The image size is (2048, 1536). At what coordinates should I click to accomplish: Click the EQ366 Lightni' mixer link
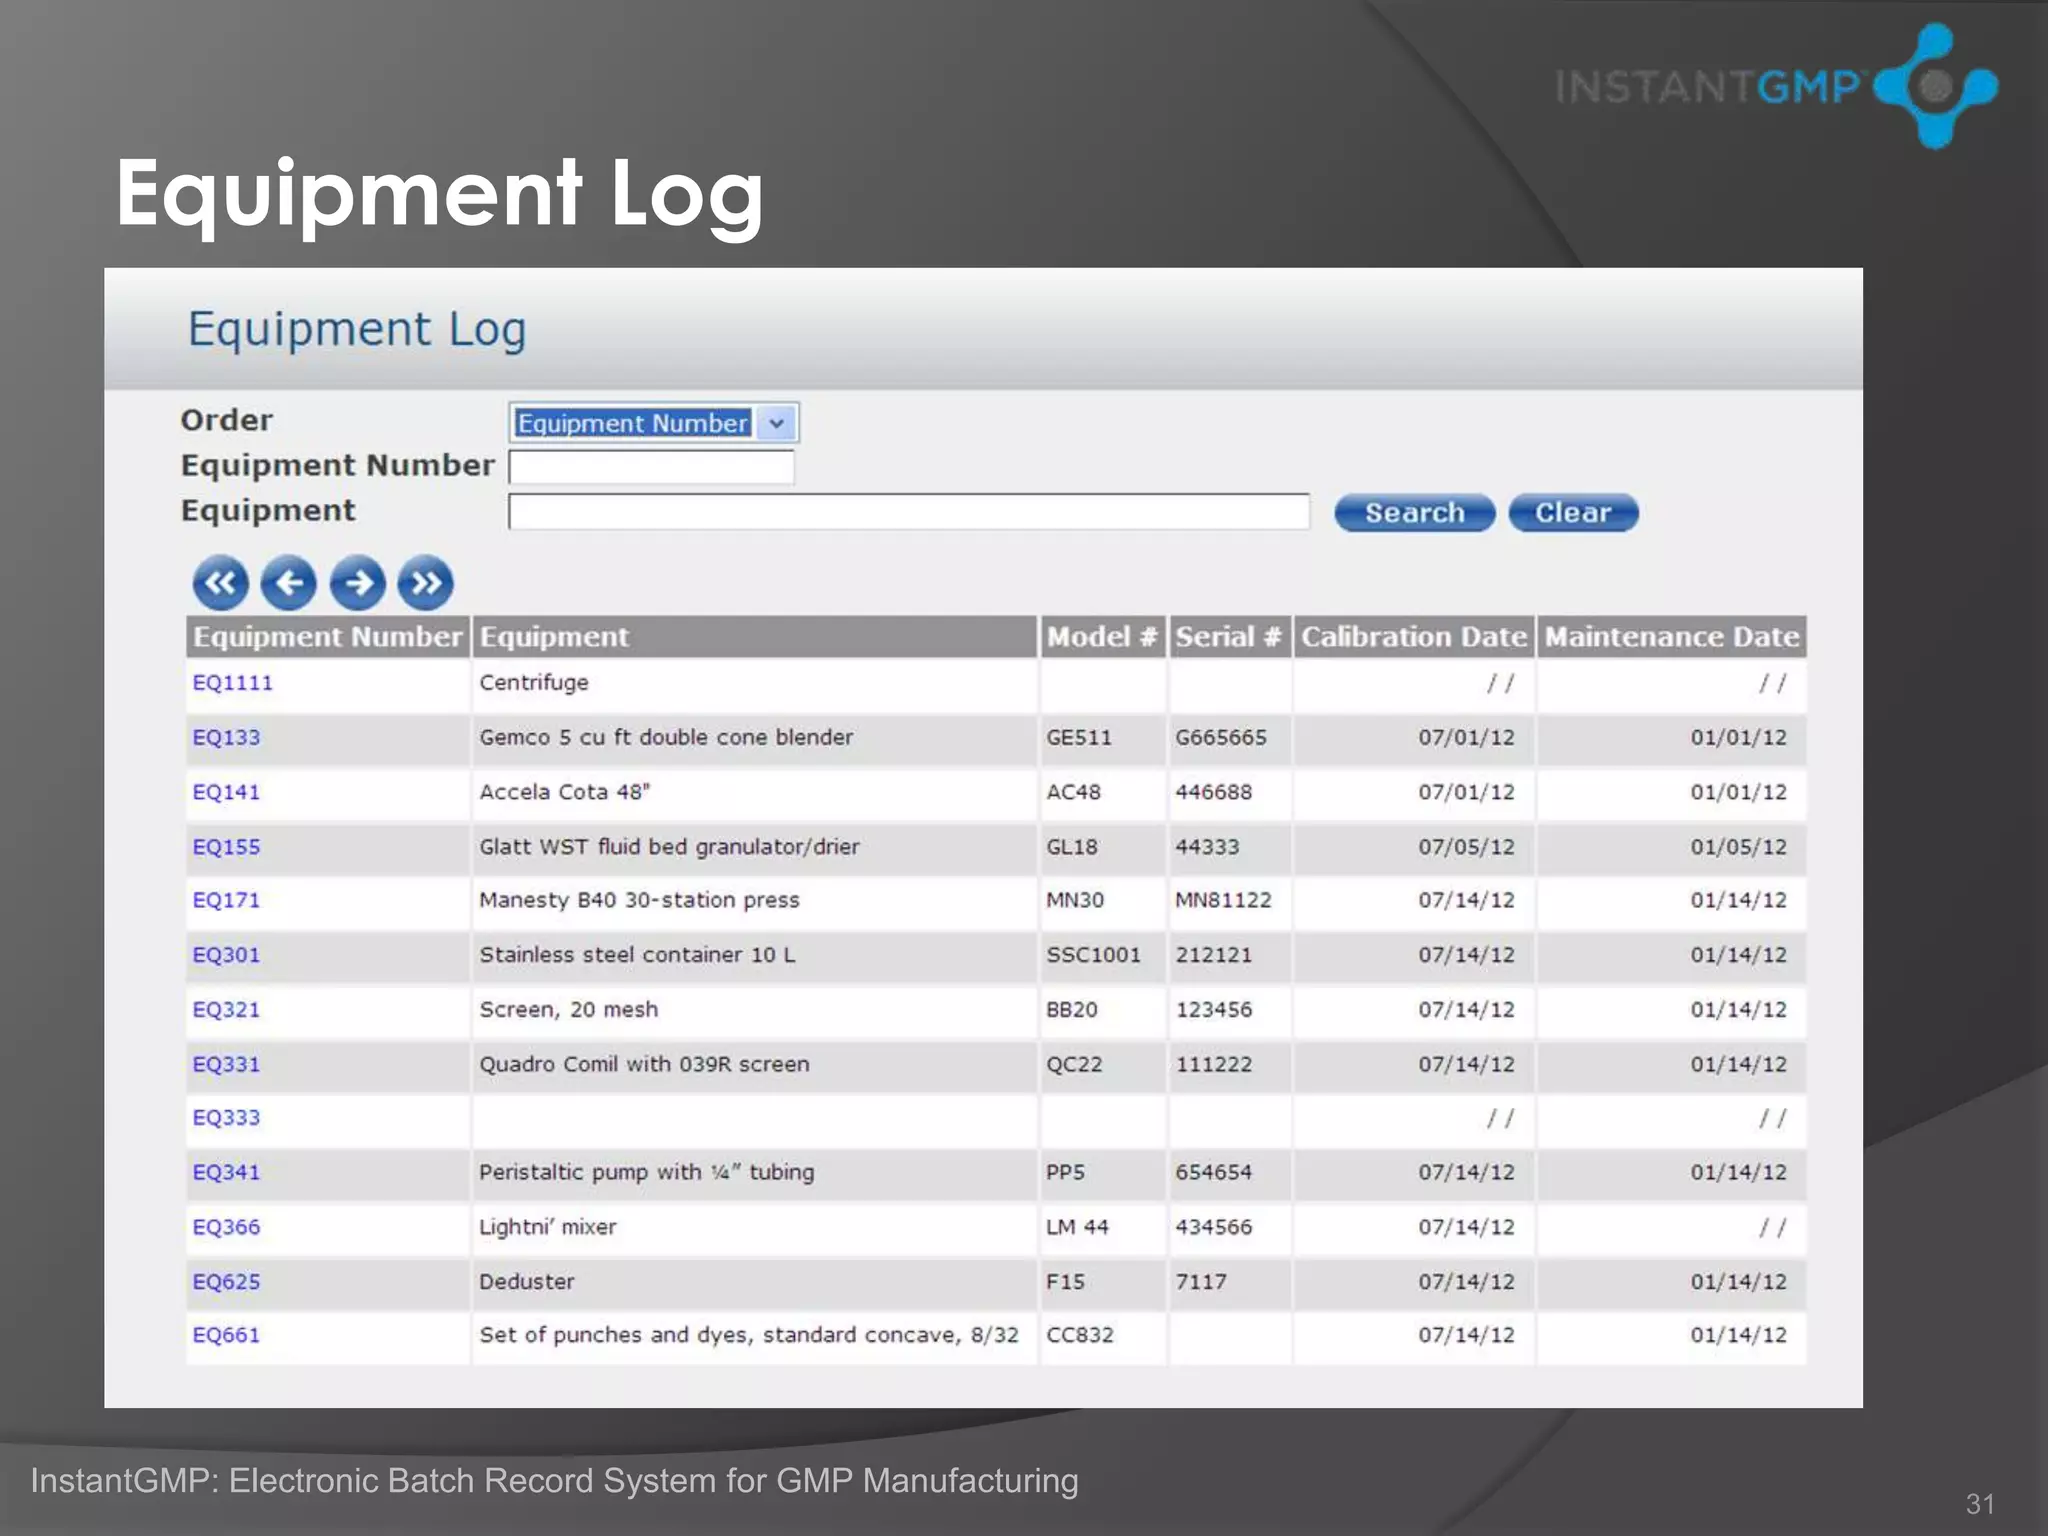click(226, 1227)
